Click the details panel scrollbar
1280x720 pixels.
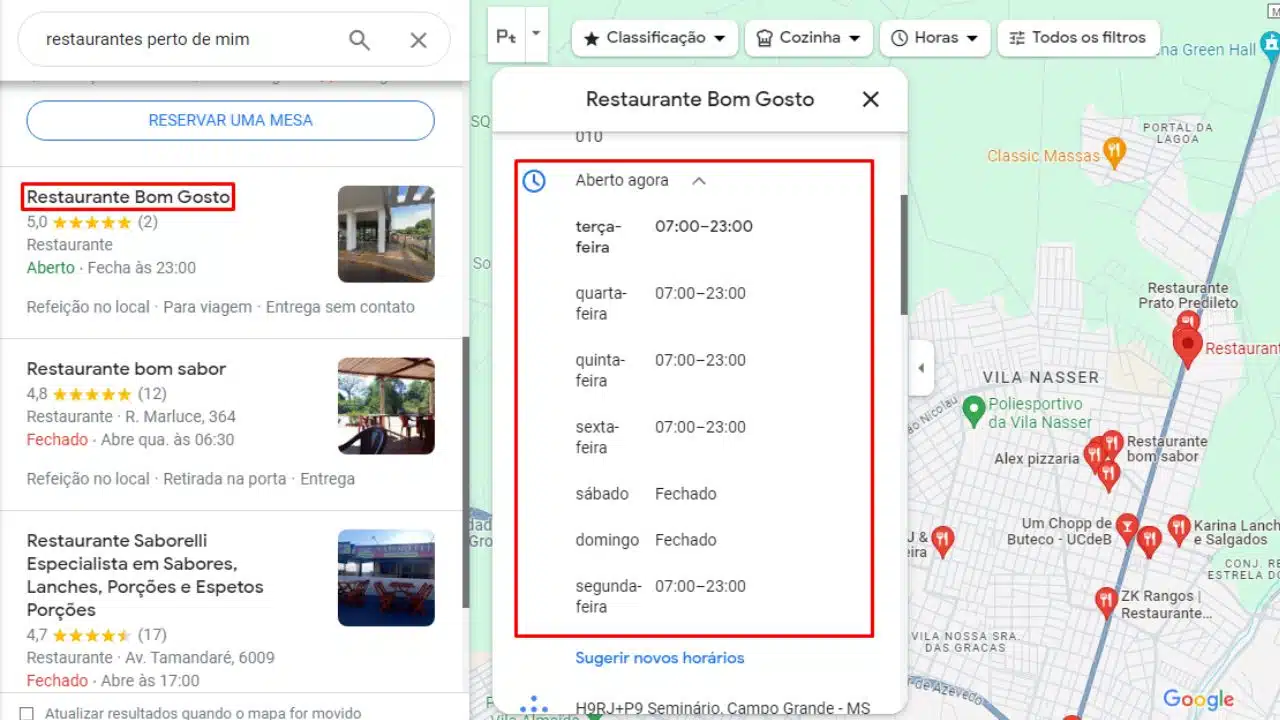click(904, 255)
